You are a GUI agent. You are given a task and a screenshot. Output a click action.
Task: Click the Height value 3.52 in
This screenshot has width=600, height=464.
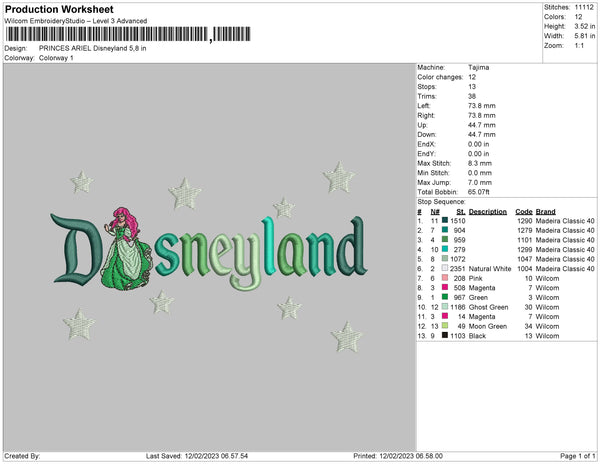(x=584, y=26)
